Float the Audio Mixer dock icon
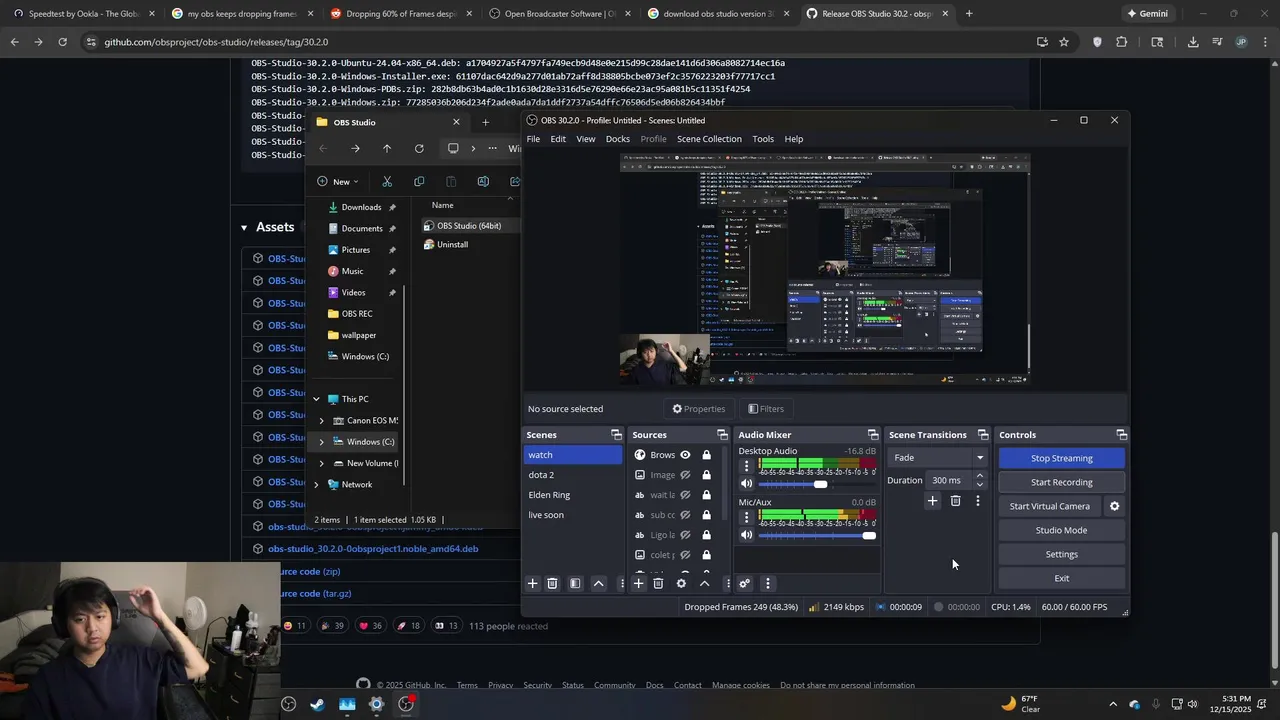1280x720 pixels. 873,435
